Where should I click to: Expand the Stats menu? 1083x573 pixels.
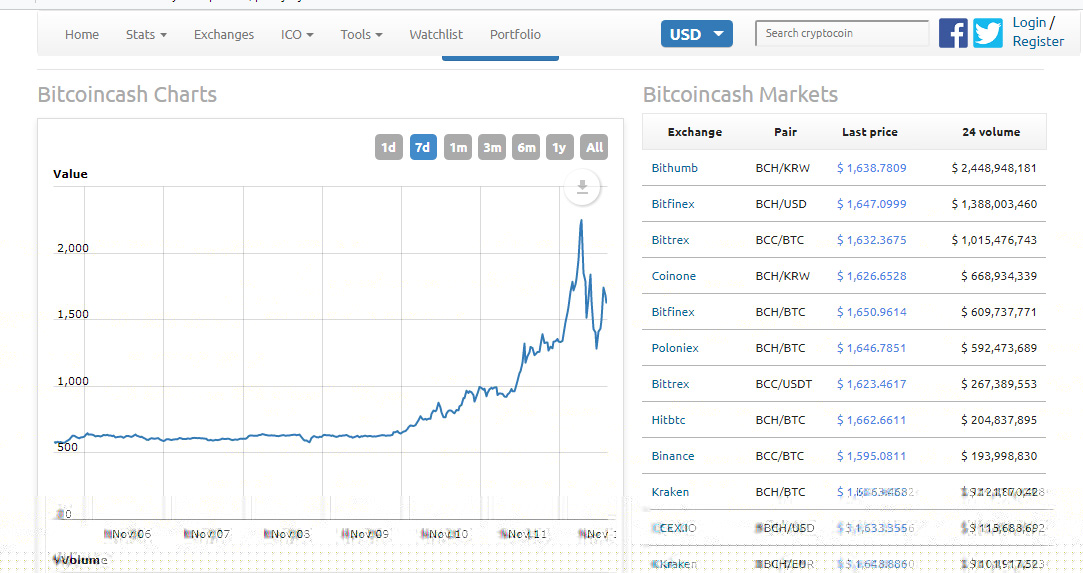tap(146, 34)
